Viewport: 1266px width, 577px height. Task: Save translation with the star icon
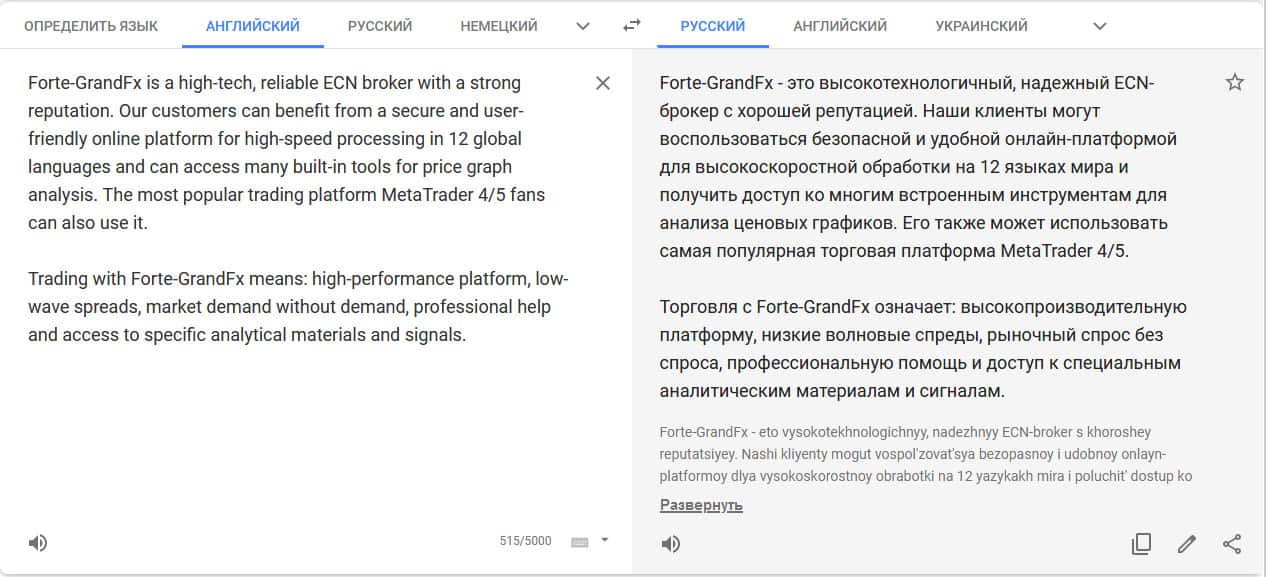[x=1235, y=82]
